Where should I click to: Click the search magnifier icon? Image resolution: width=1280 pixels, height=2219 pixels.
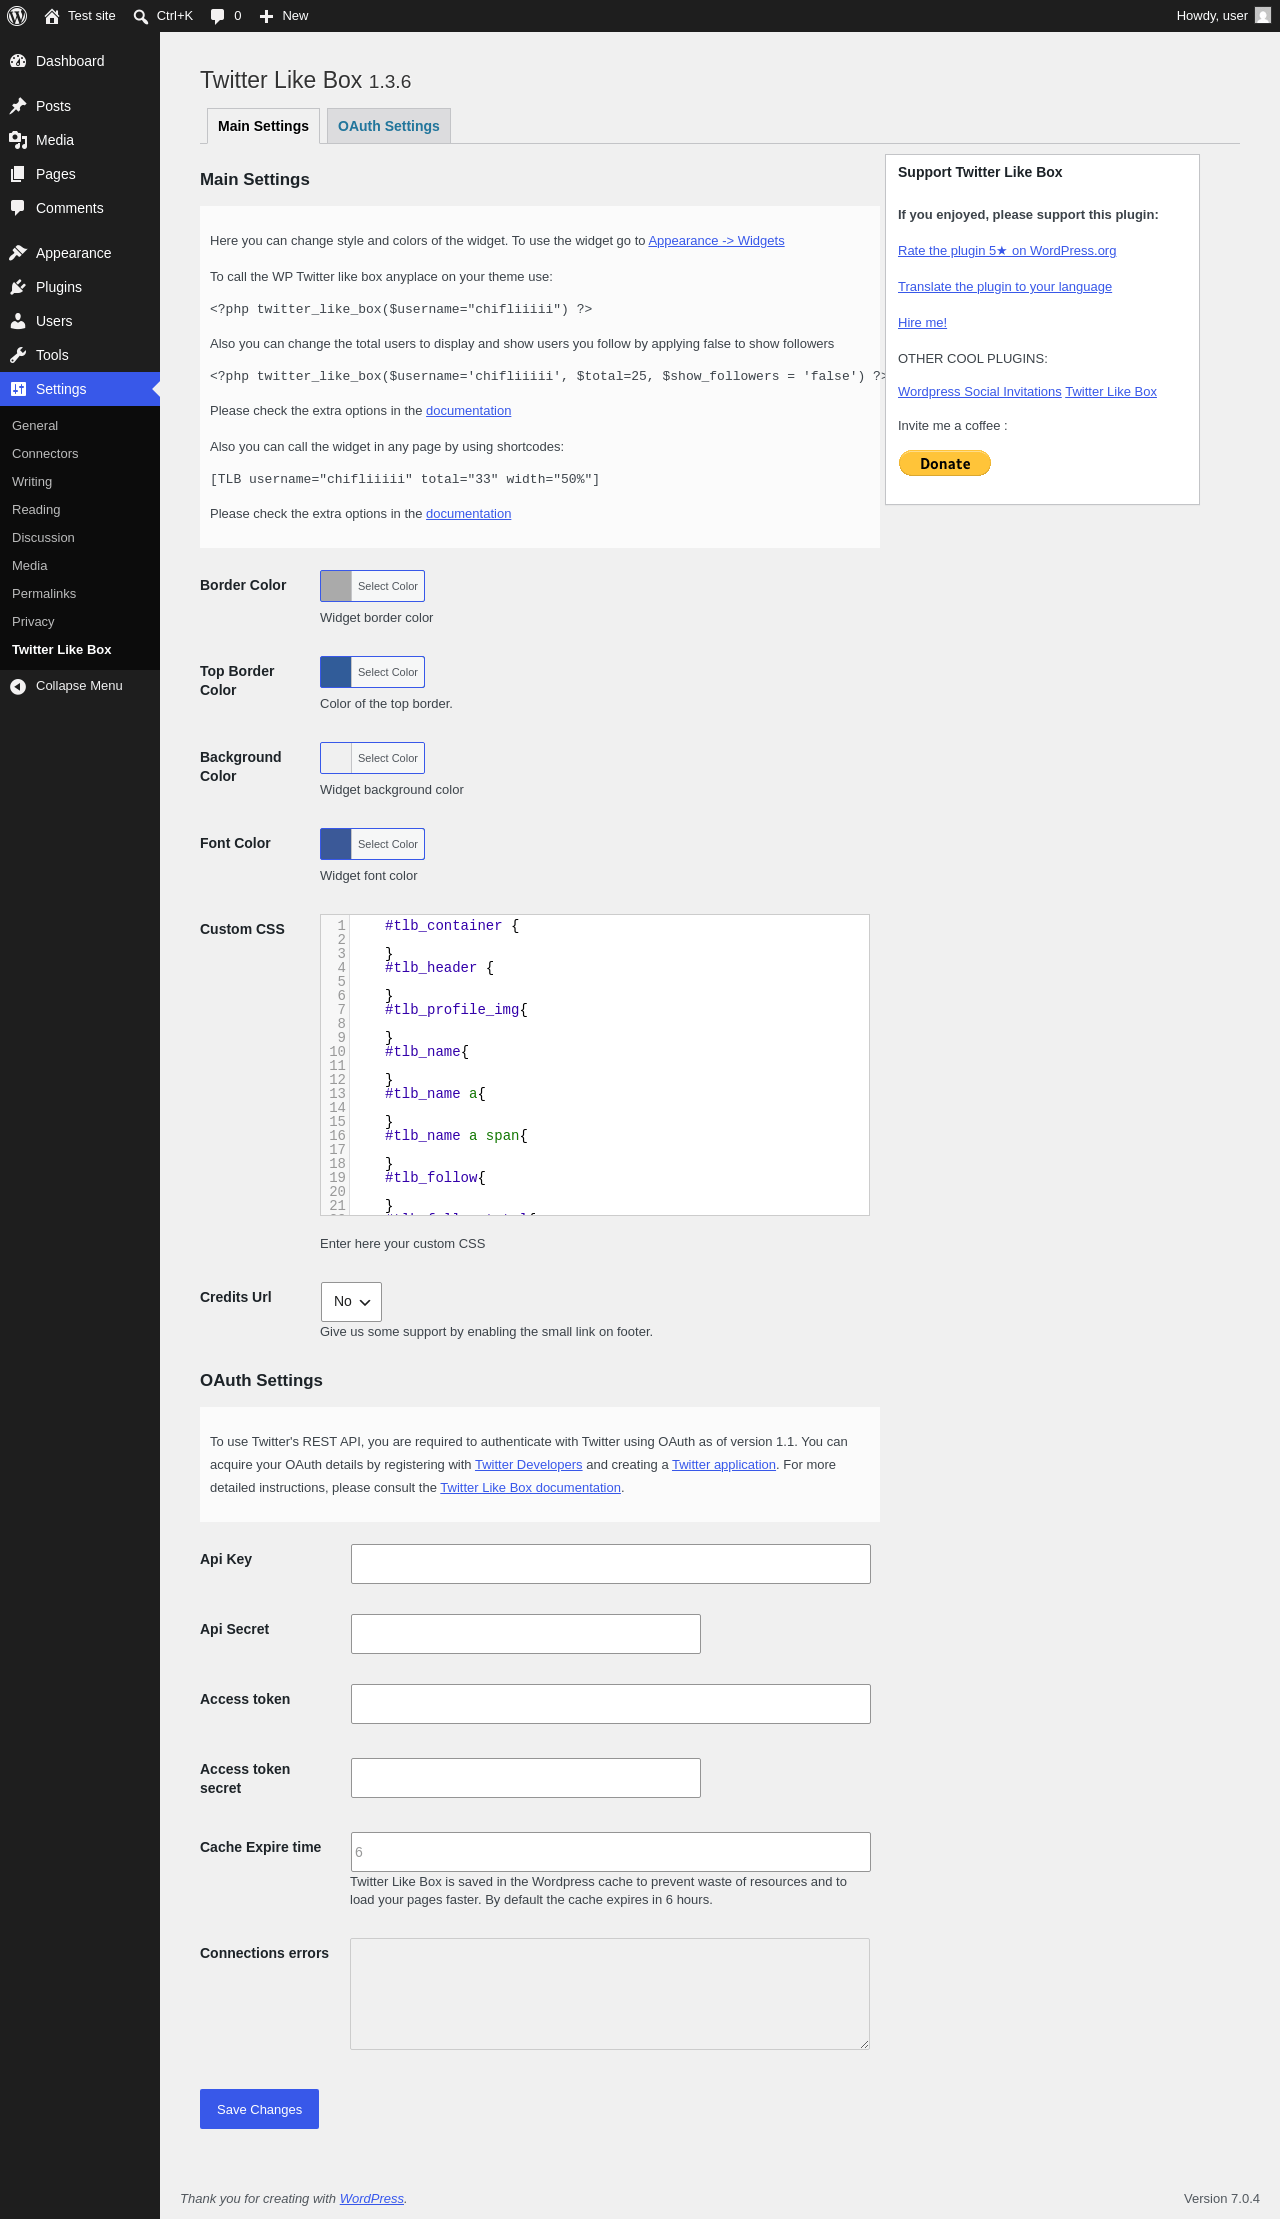click(141, 16)
